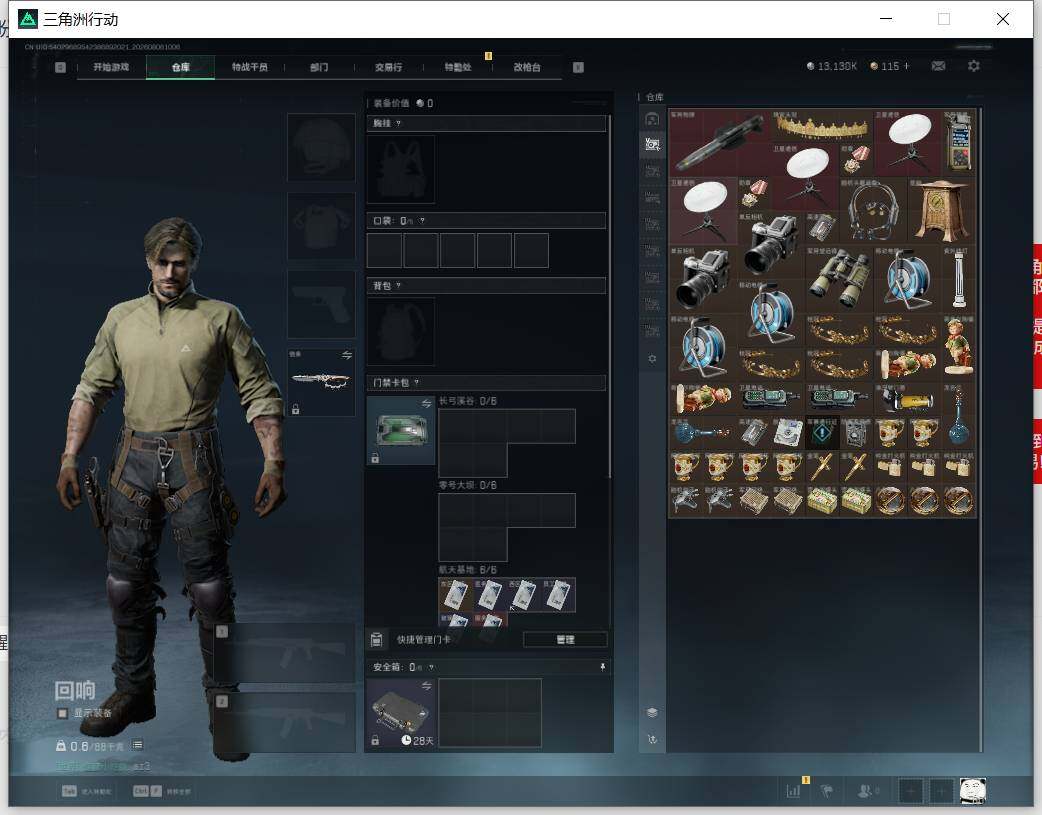Open the settings gear in the top bar
The width and height of the screenshot is (1042, 815).
pos(974,66)
